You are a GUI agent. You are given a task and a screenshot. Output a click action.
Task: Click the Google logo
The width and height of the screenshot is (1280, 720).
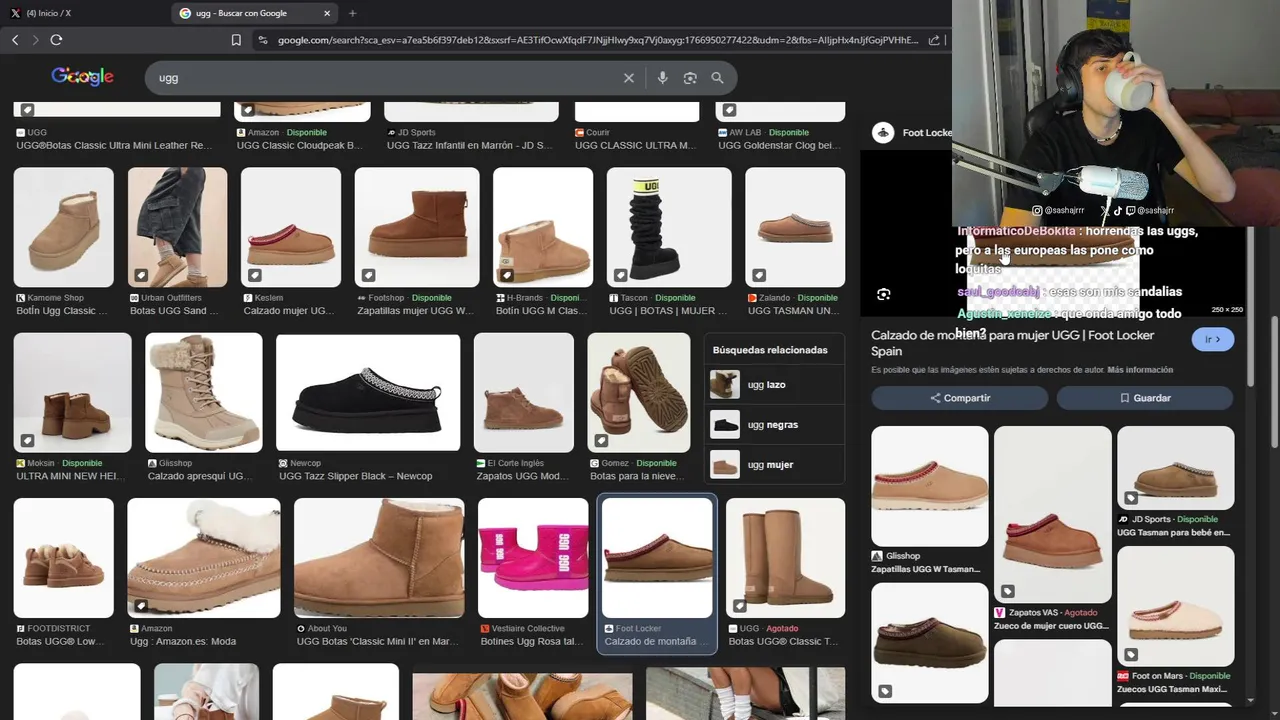82,77
